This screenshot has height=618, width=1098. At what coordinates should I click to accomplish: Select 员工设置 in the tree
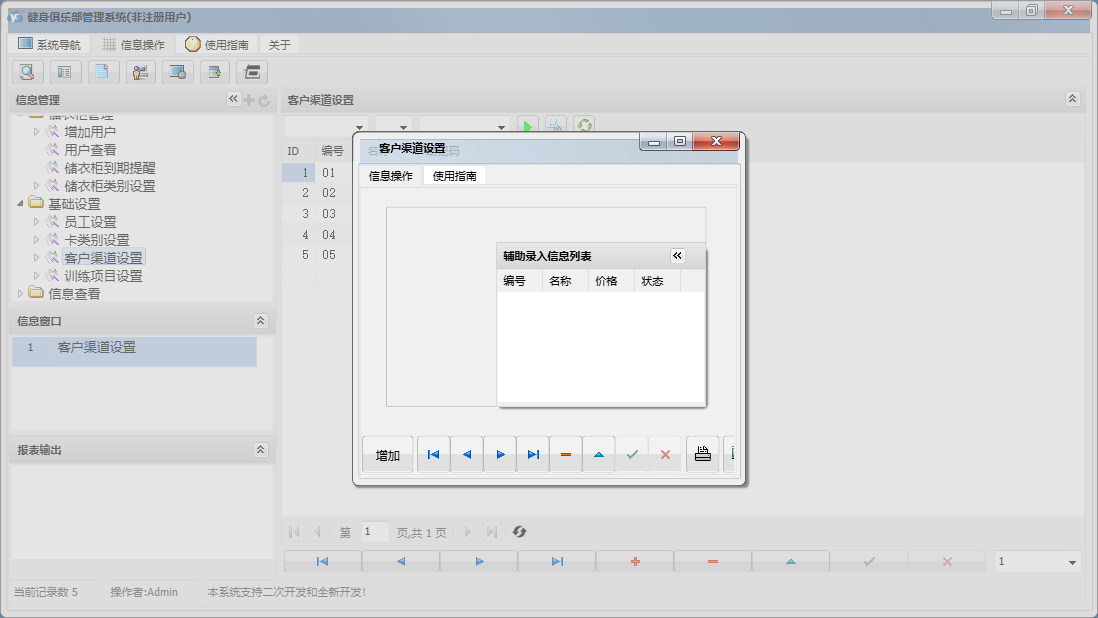point(90,222)
